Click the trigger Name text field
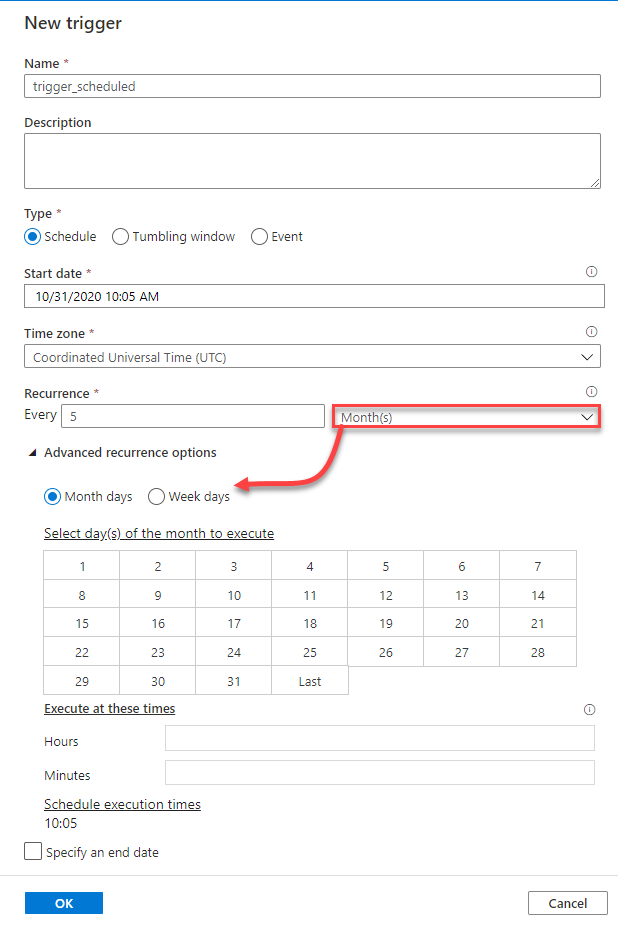 [x=312, y=86]
